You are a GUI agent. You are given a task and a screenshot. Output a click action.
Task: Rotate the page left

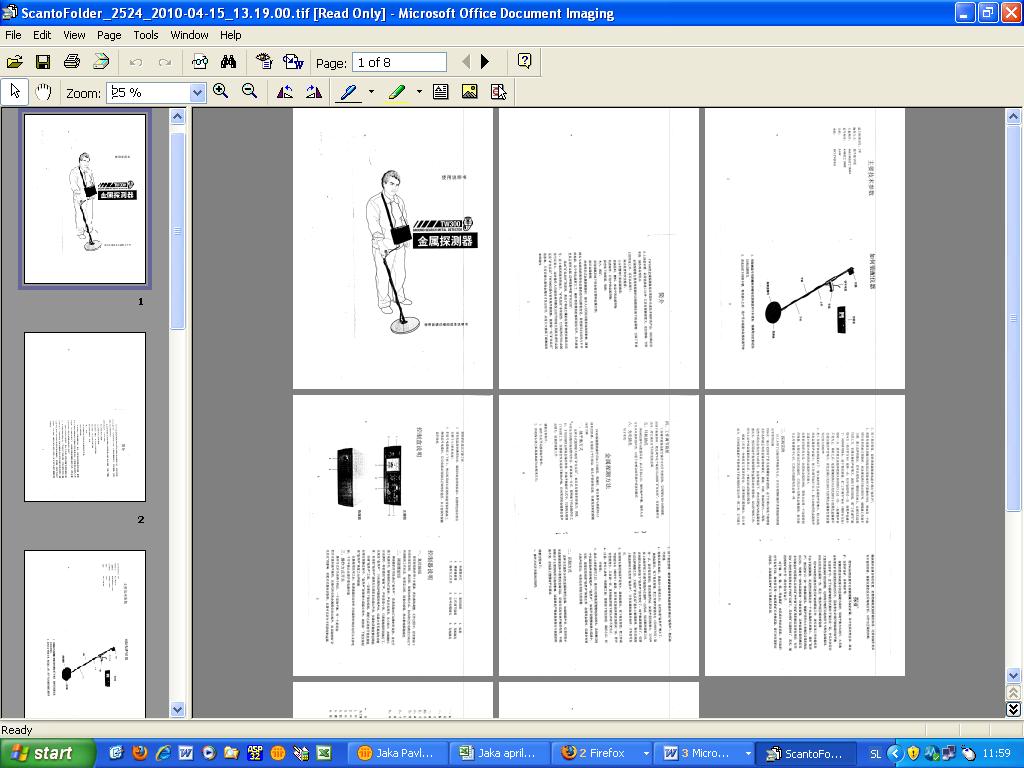pos(285,92)
